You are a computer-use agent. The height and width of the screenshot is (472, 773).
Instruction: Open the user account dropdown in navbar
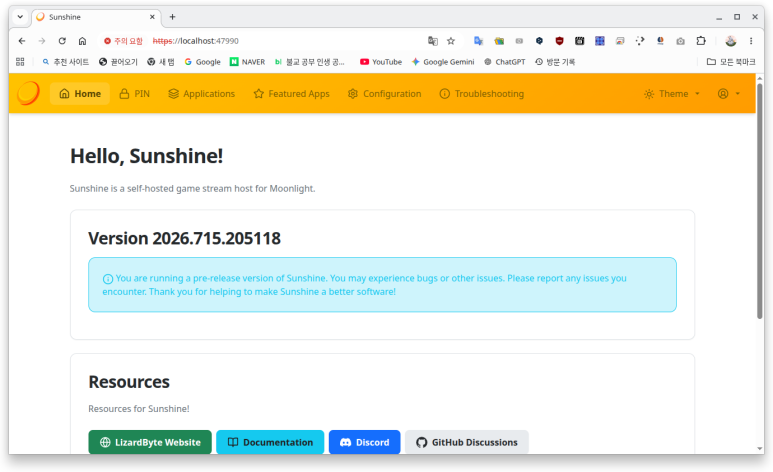pyautogui.click(x=729, y=94)
